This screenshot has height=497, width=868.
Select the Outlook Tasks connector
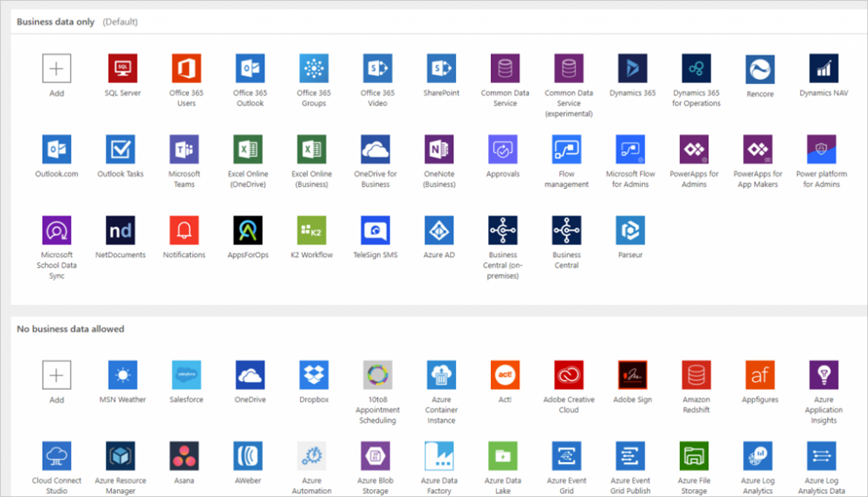(120, 149)
